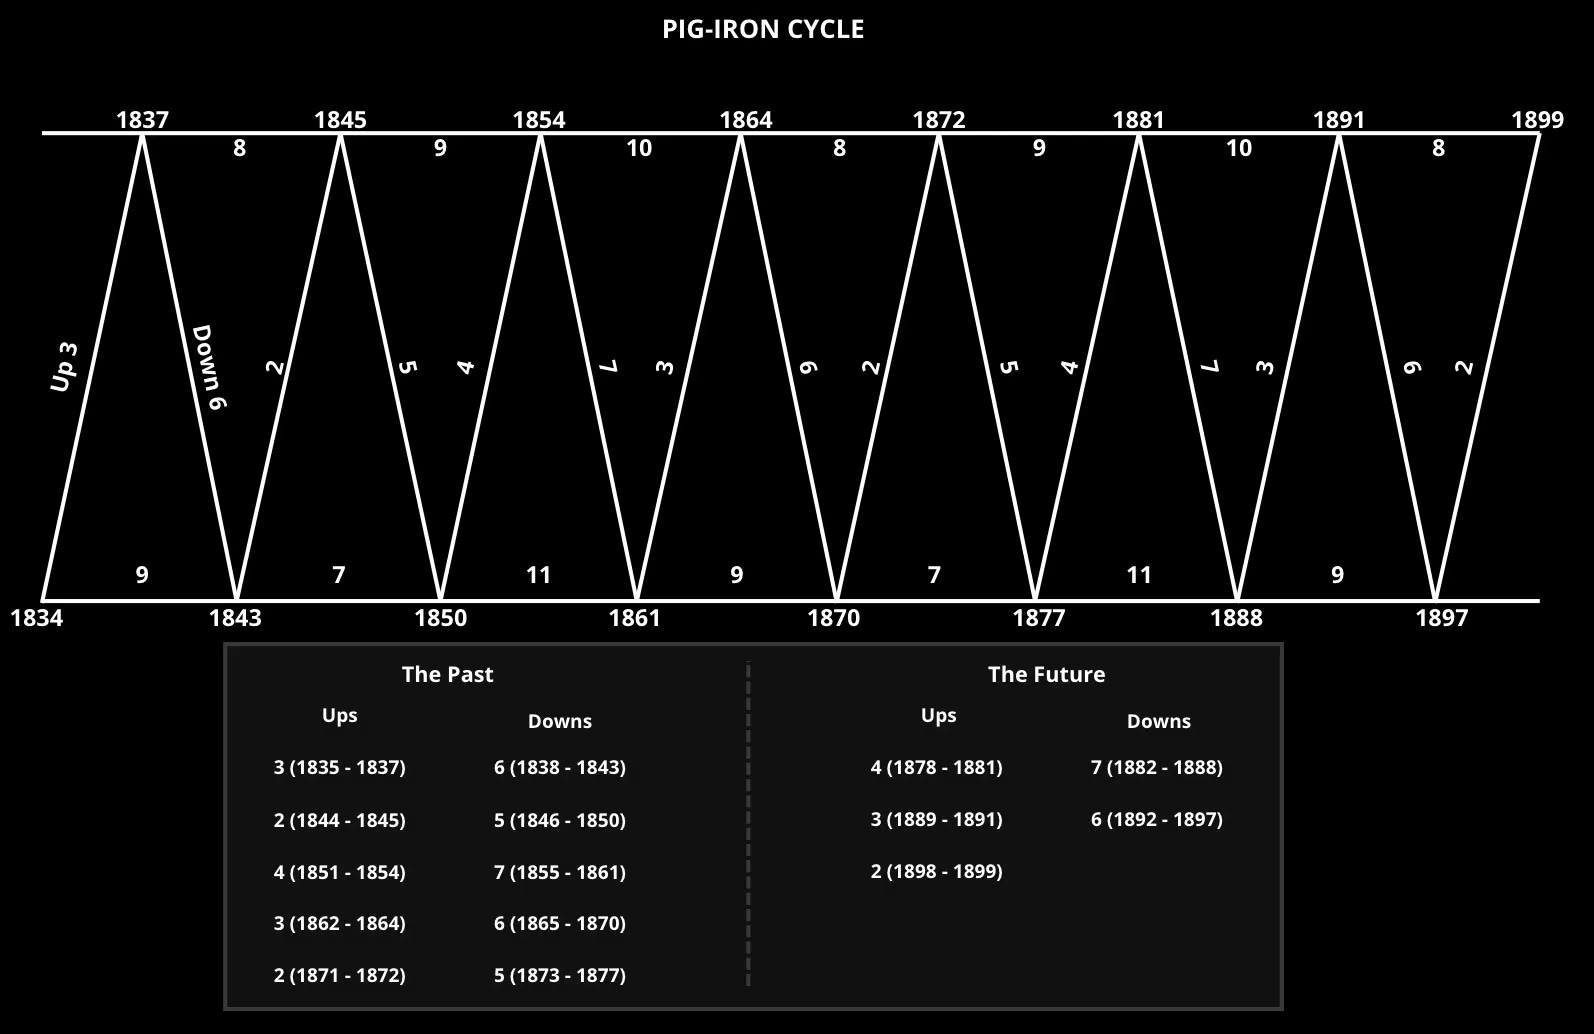This screenshot has width=1594, height=1034.
Task: Click the 11 between 1850 and 1861
Action: (538, 575)
